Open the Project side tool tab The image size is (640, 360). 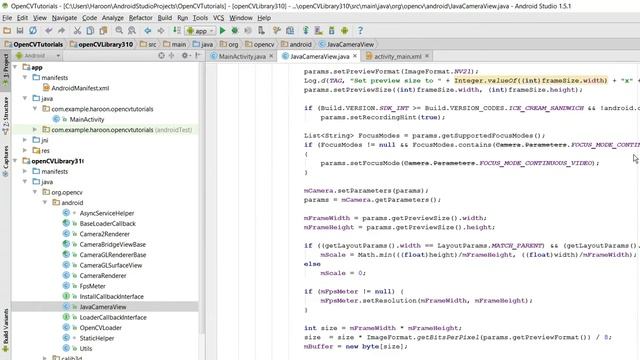coord(5,70)
